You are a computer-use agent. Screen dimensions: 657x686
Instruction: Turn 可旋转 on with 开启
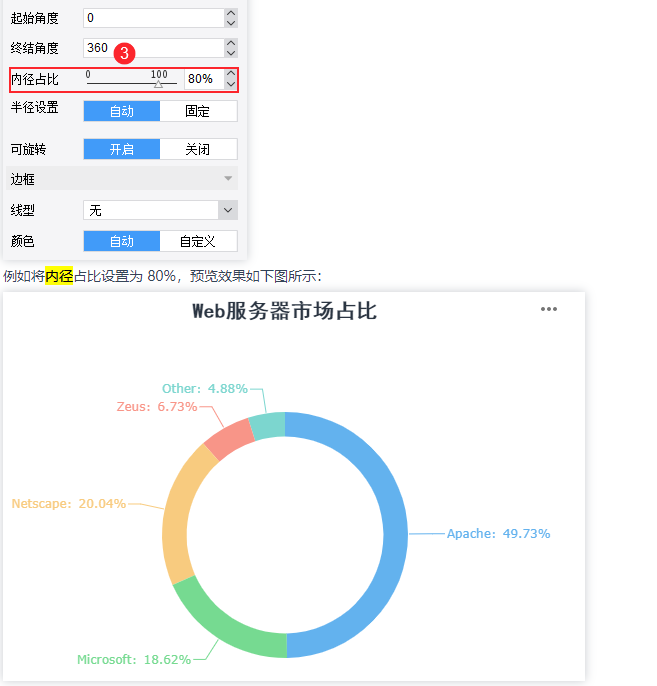(x=122, y=149)
